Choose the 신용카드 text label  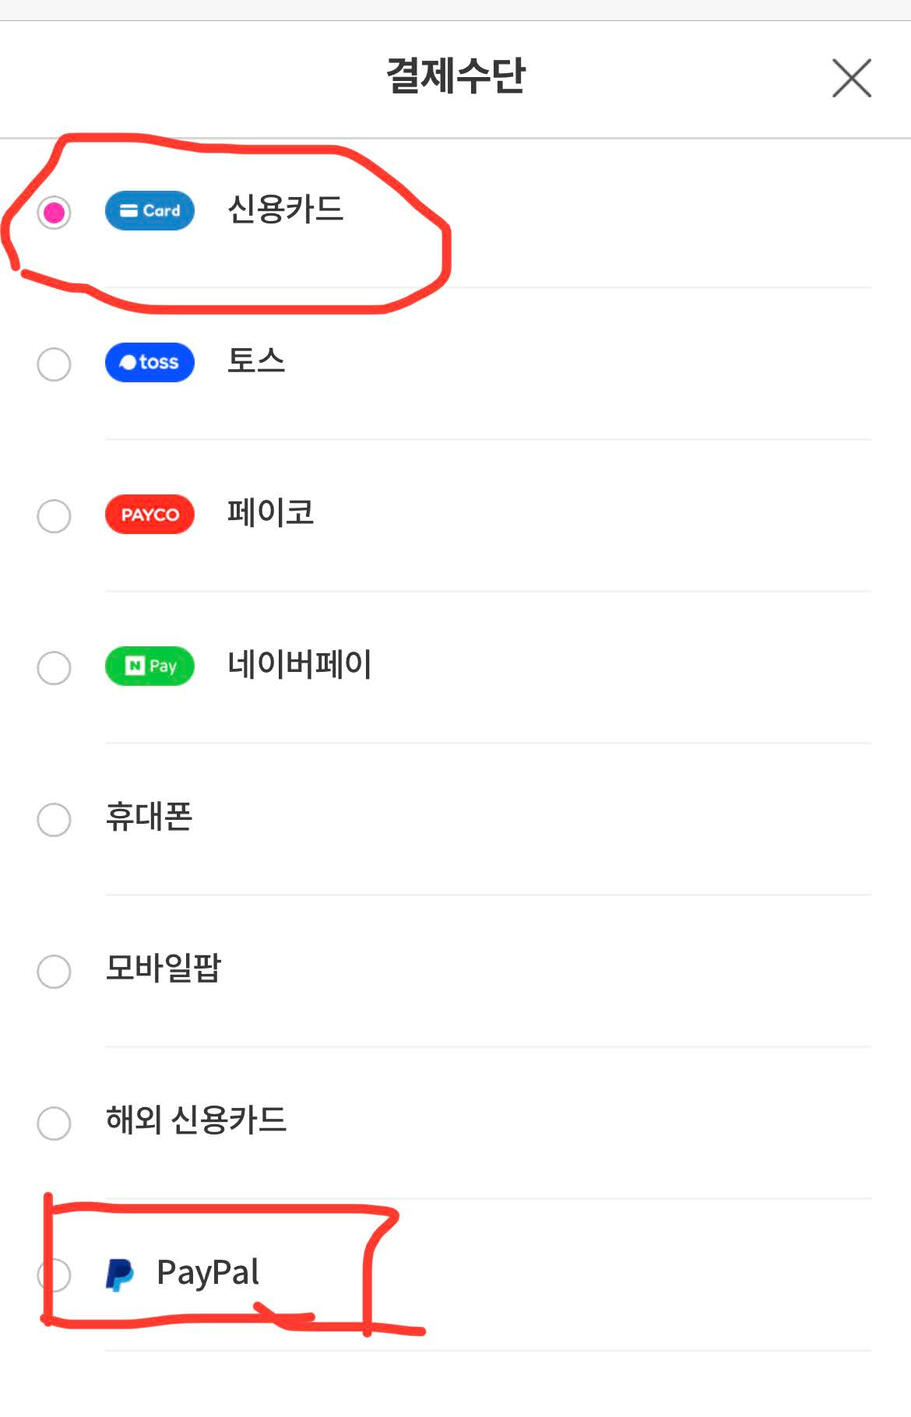pyautogui.click(x=286, y=210)
